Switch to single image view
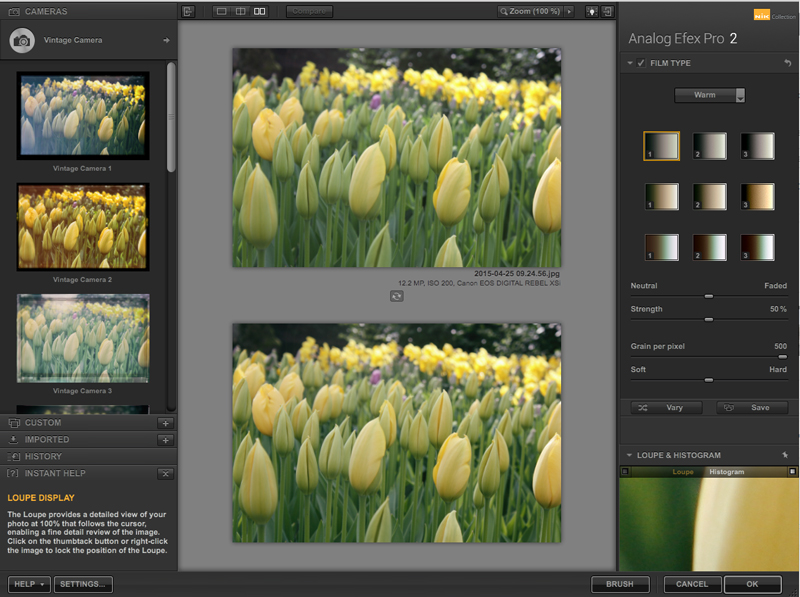The height and width of the screenshot is (597, 800). [221, 11]
